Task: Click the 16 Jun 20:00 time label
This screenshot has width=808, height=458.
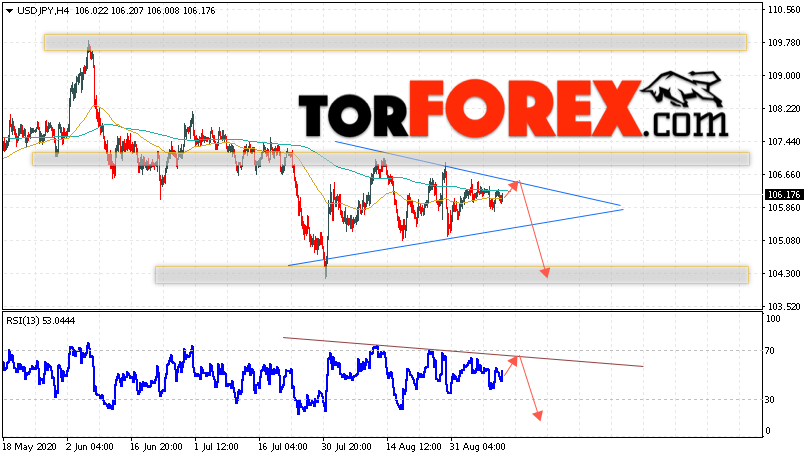Action: coord(156,447)
